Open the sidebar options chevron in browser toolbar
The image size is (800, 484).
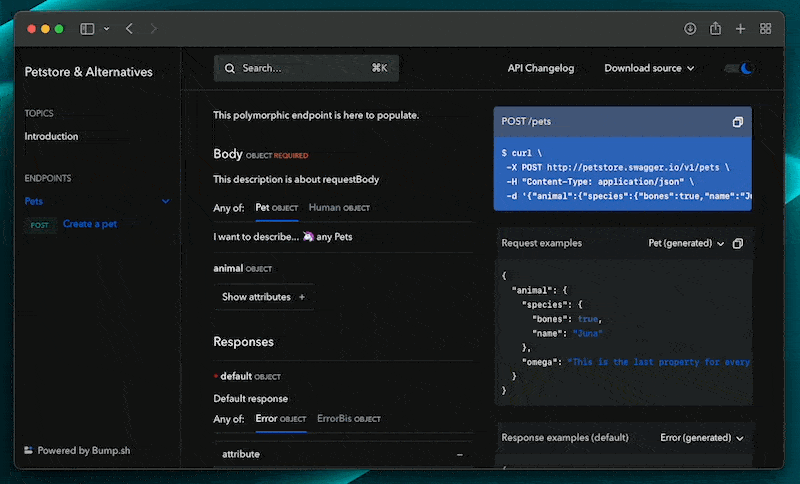pyautogui.click(x=107, y=29)
